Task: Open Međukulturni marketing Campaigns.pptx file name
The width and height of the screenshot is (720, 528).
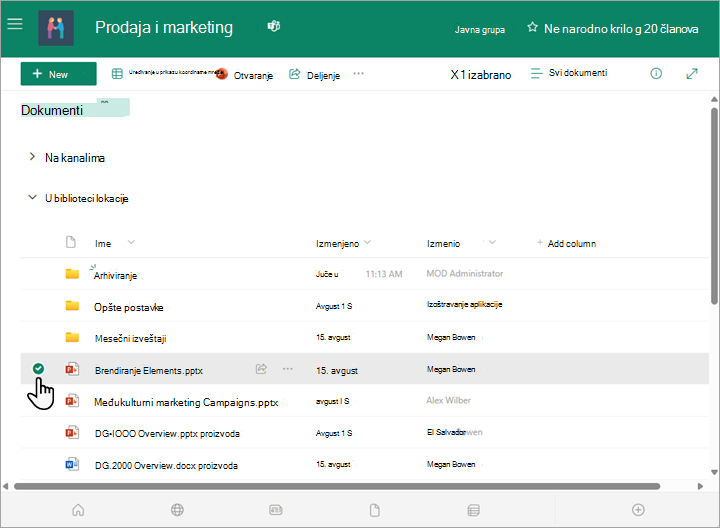Action: tap(186, 402)
